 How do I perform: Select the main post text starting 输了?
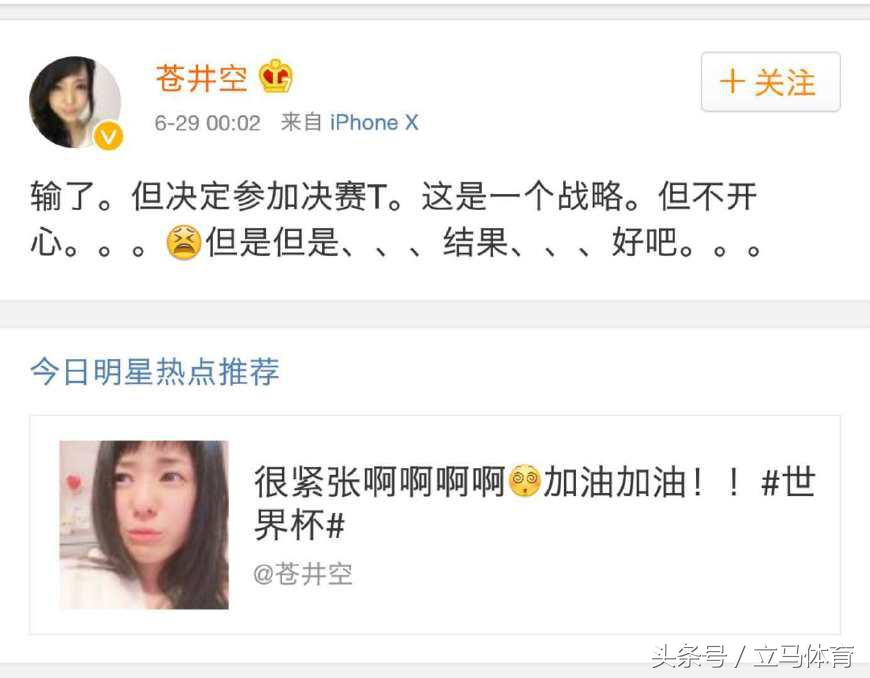pos(395,220)
